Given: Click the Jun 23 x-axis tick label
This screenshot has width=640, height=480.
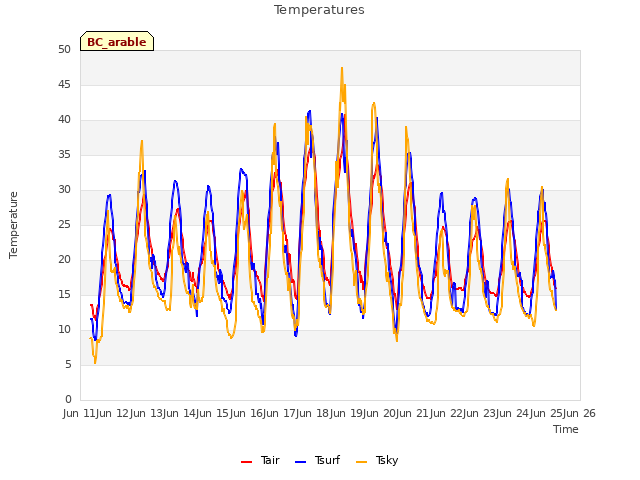Looking at the screenshot, I should click(x=478, y=413).
